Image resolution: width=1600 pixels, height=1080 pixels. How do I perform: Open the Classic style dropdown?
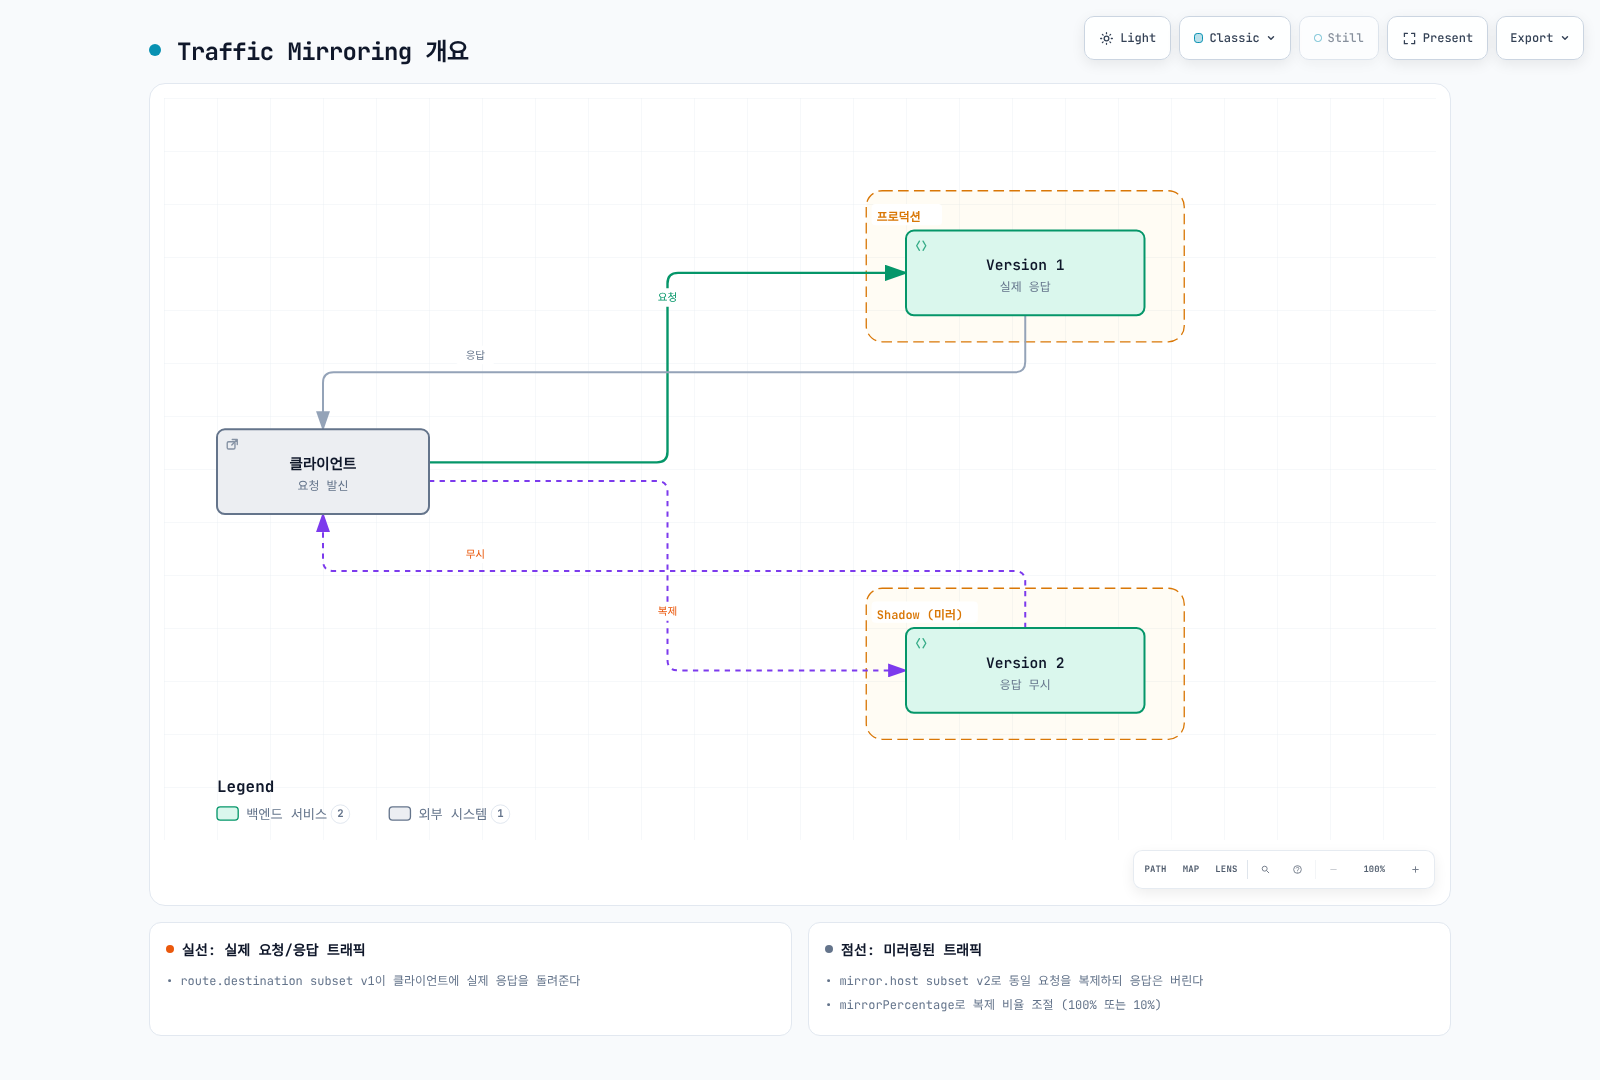point(1234,38)
